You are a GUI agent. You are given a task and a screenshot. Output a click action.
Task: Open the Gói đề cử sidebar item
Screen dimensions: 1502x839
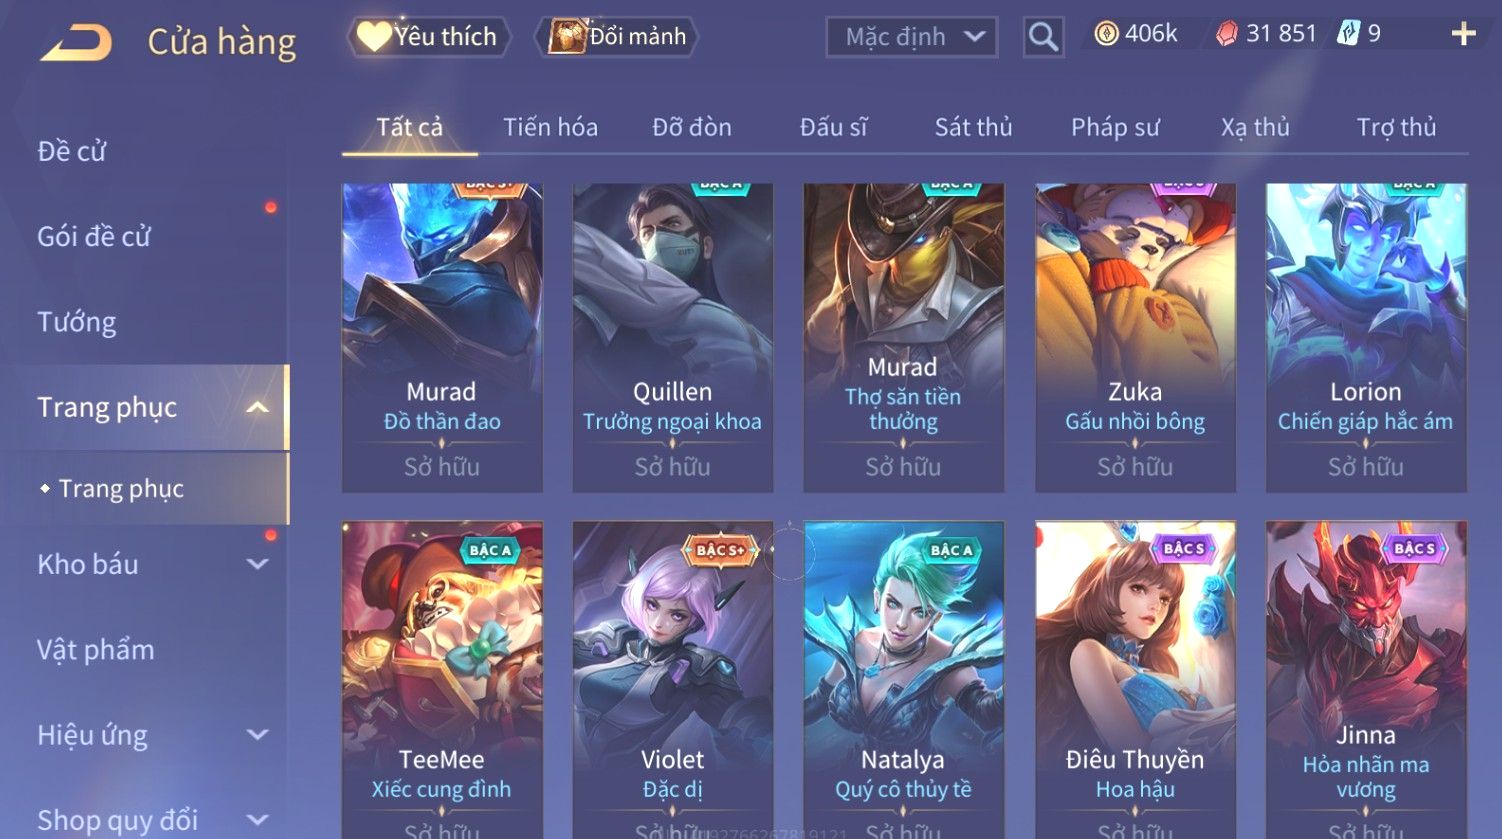pyautogui.click(x=94, y=237)
